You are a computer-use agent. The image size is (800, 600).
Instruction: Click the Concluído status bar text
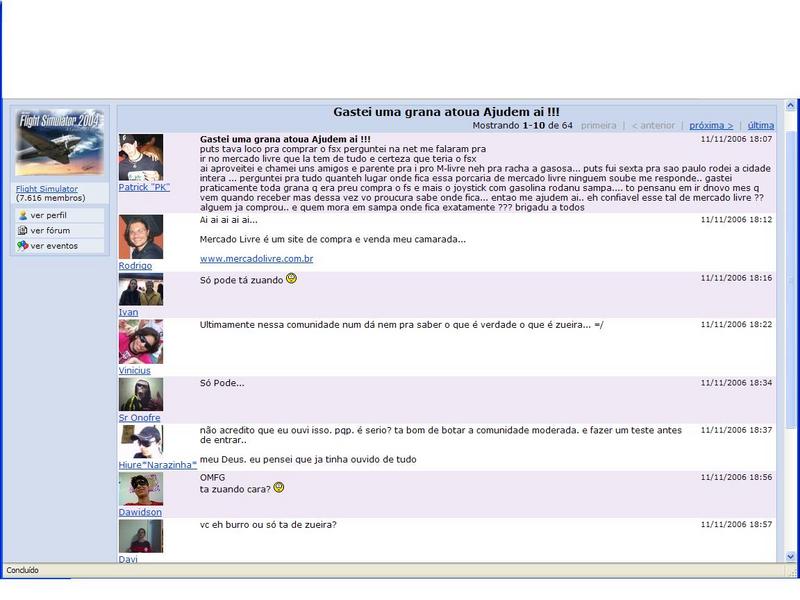pos(22,570)
